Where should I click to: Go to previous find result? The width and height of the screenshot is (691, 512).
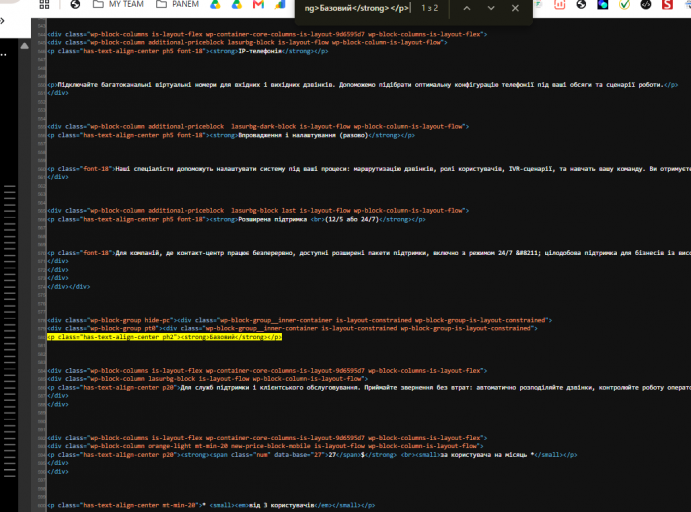pyautogui.click(x=467, y=8)
